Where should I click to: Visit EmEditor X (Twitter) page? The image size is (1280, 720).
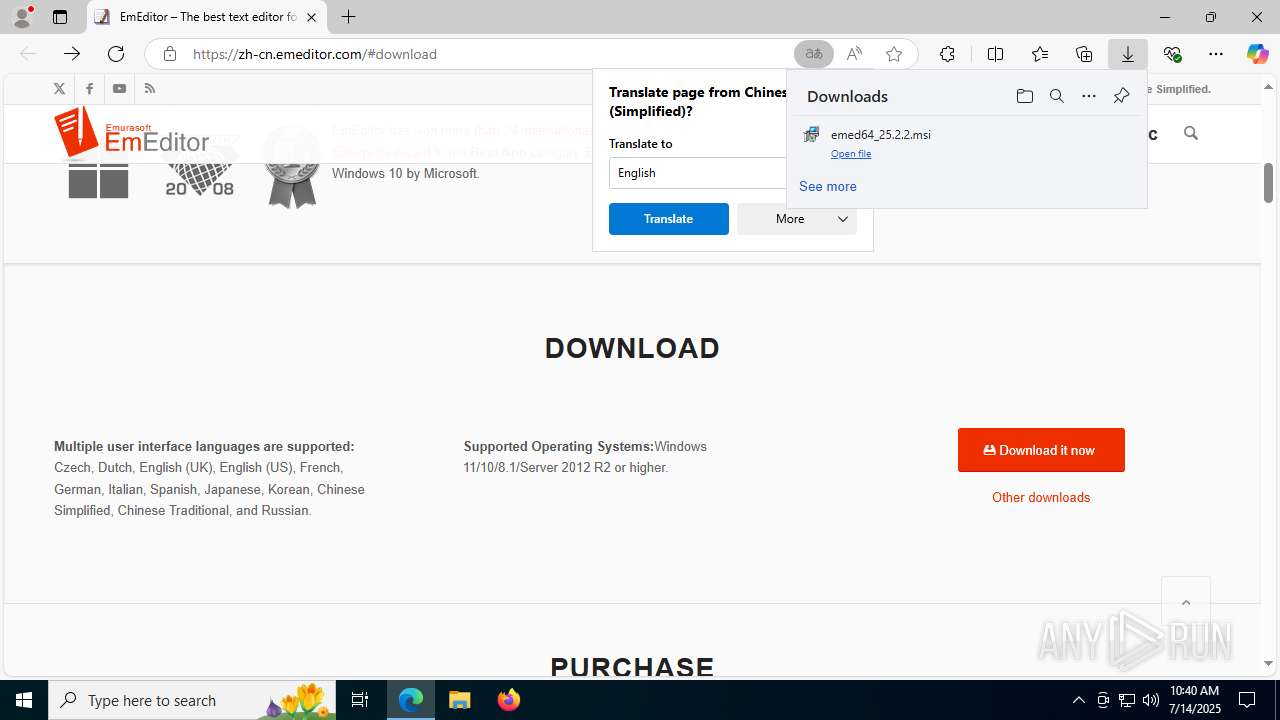[x=59, y=89]
